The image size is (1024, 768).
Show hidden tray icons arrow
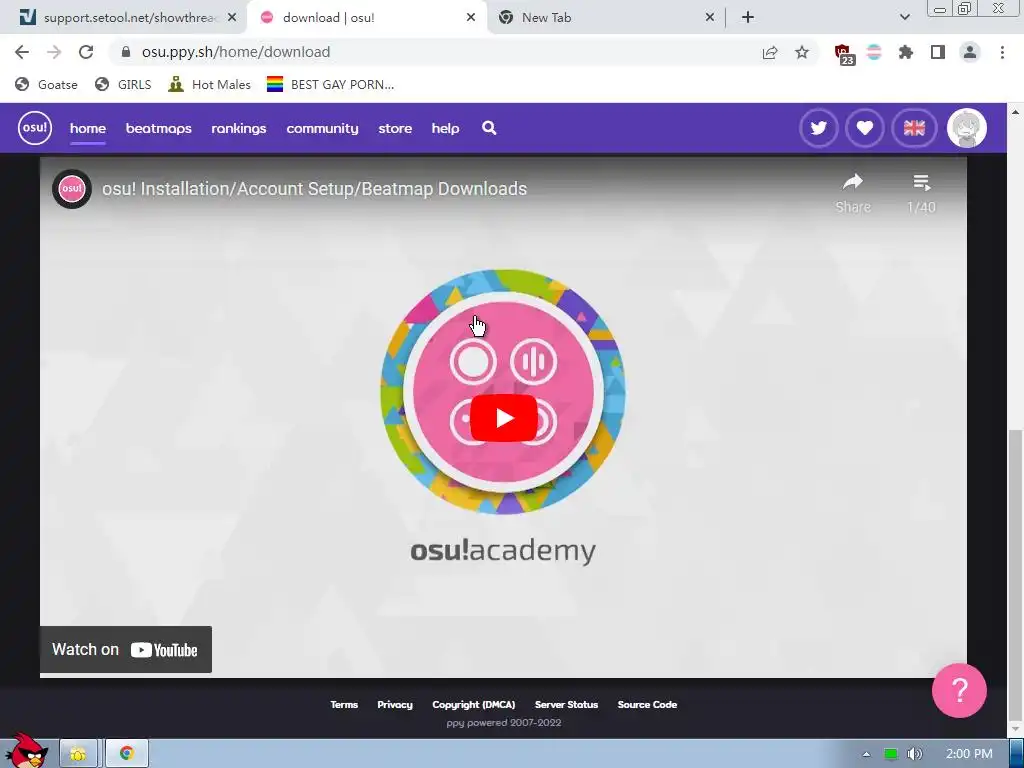click(866, 754)
